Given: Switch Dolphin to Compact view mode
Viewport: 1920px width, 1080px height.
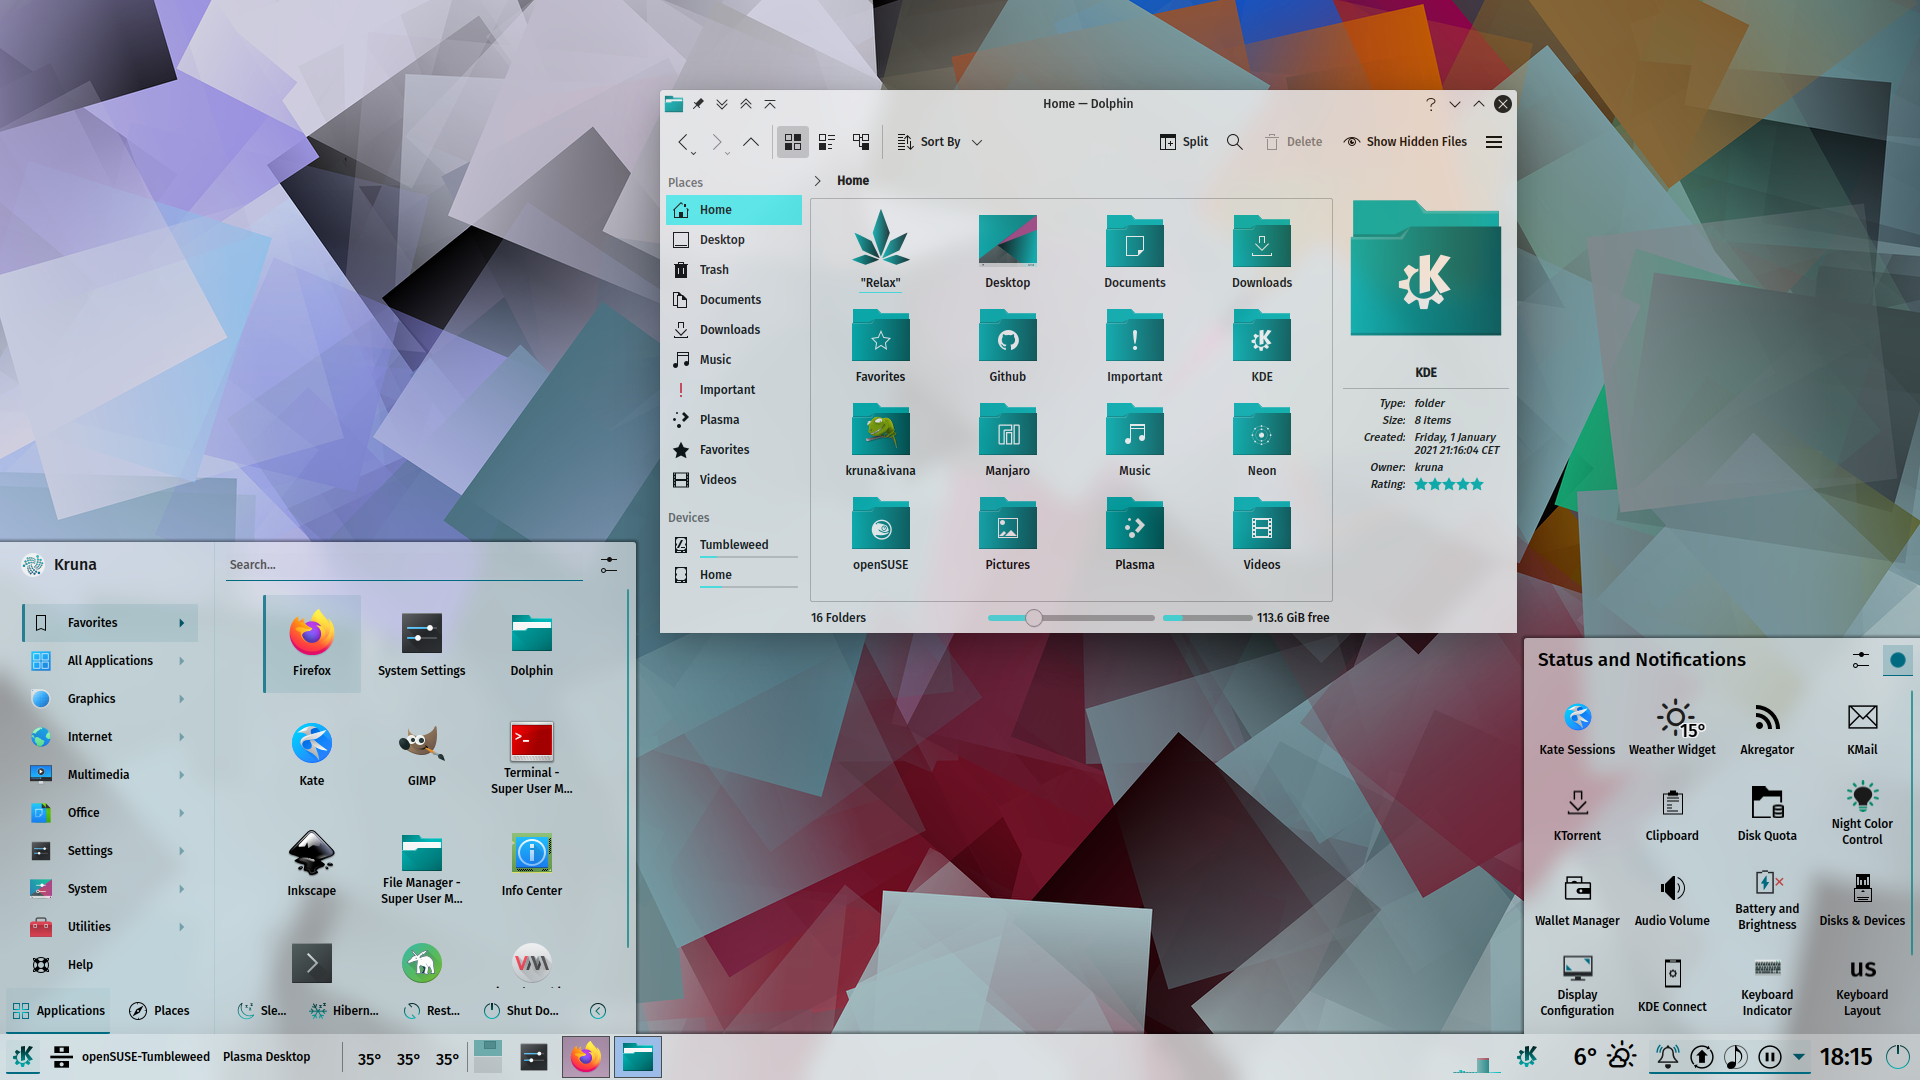Looking at the screenshot, I should tap(827, 142).
